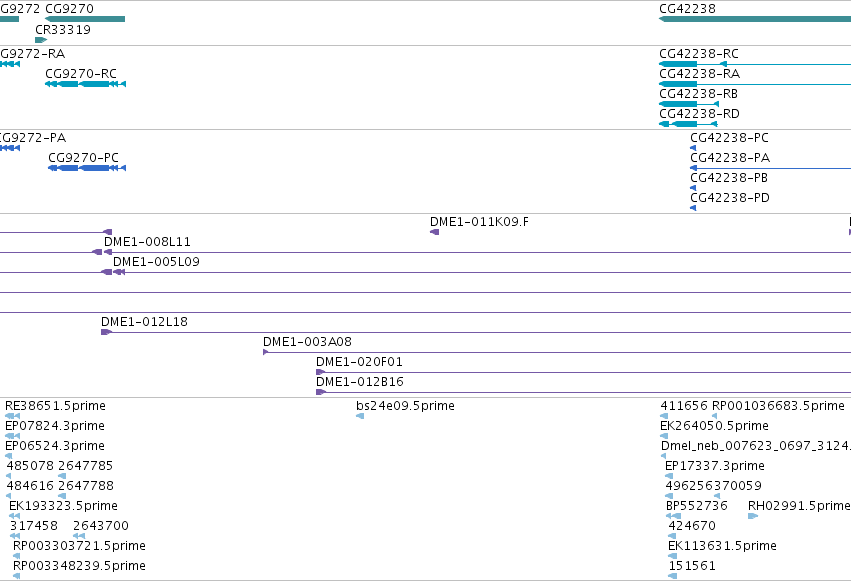The width and height of the screenshot is (851, 581).
Task: Click the bs24e09.5prime arrow marker
Action: pos(360,416)
